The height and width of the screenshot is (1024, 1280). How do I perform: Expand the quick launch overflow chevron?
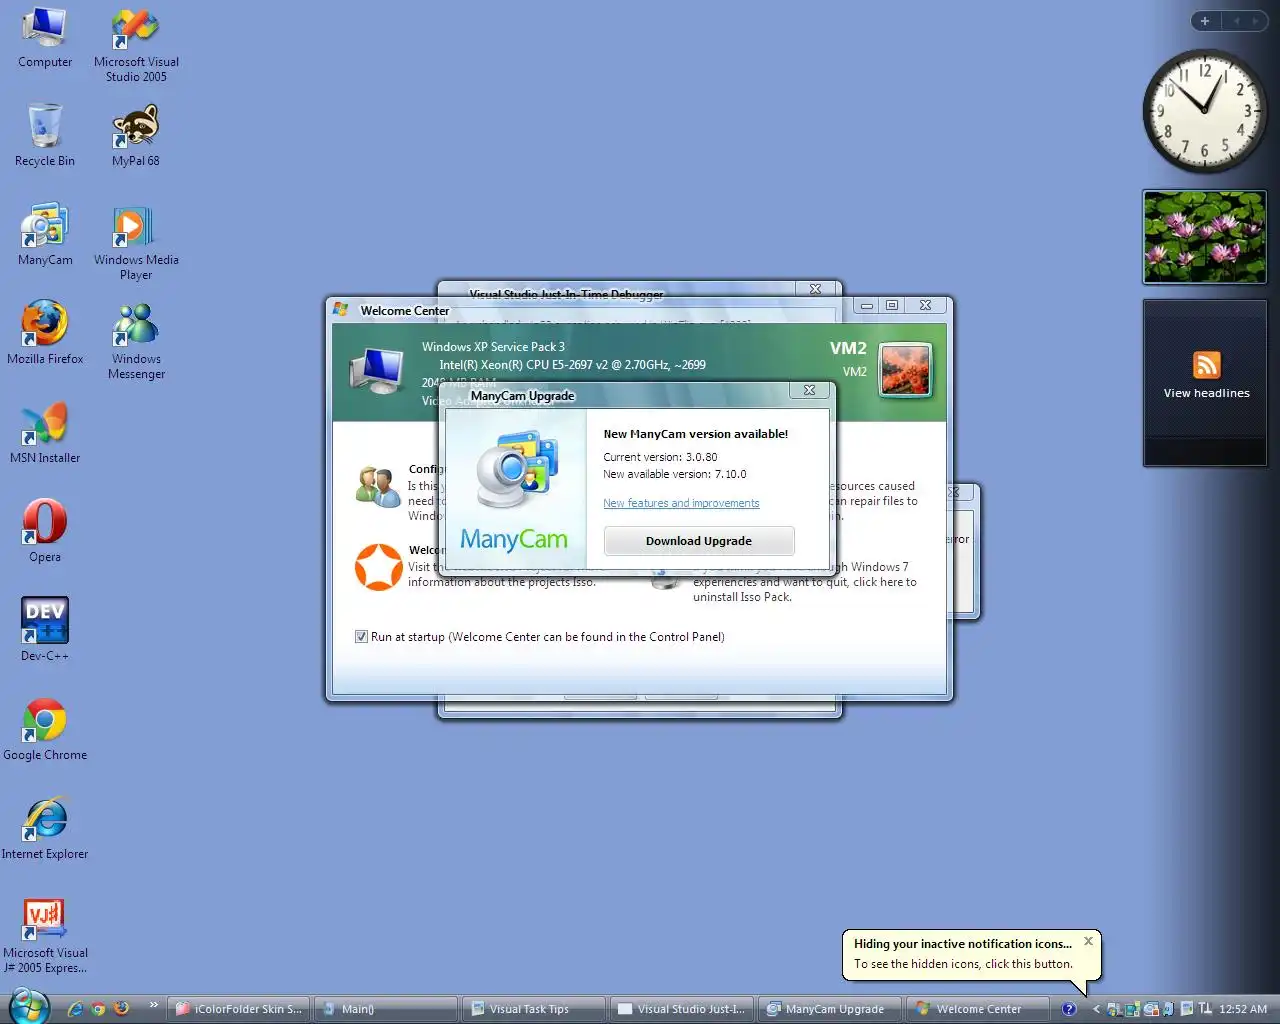[x=153, y=1005]
